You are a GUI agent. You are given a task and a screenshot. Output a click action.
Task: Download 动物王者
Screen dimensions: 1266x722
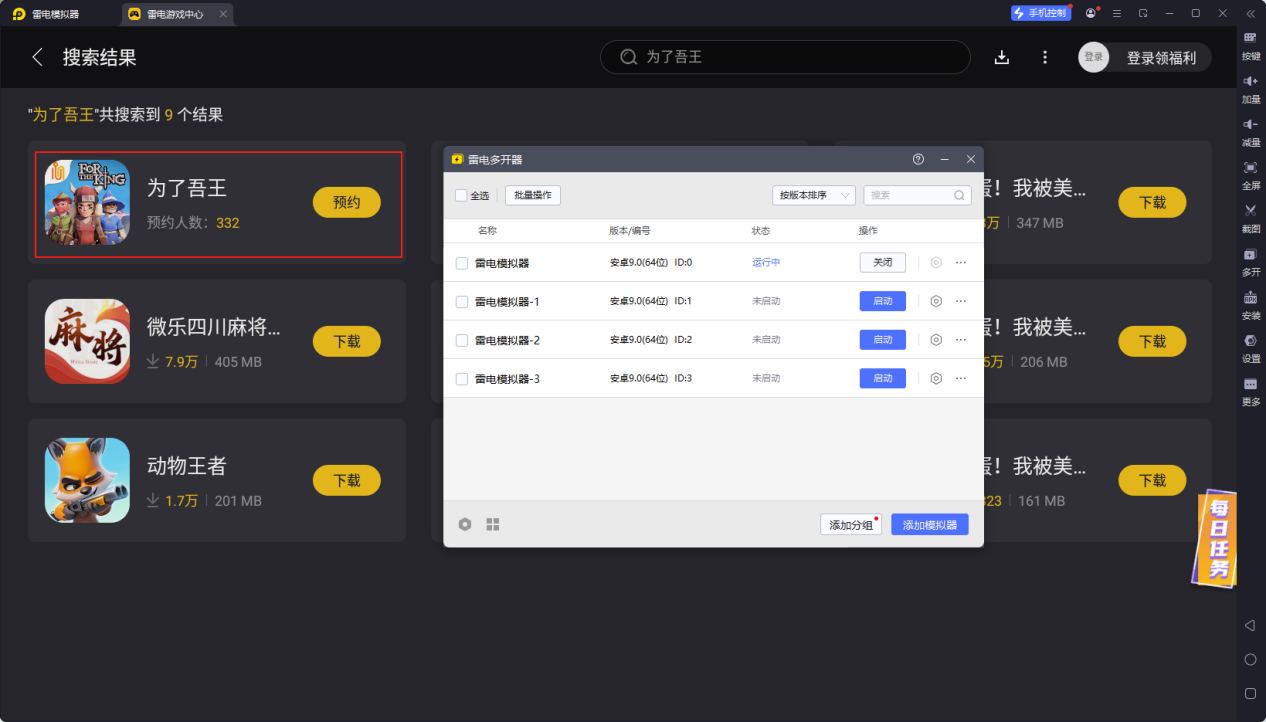click(x=347, y=480)
